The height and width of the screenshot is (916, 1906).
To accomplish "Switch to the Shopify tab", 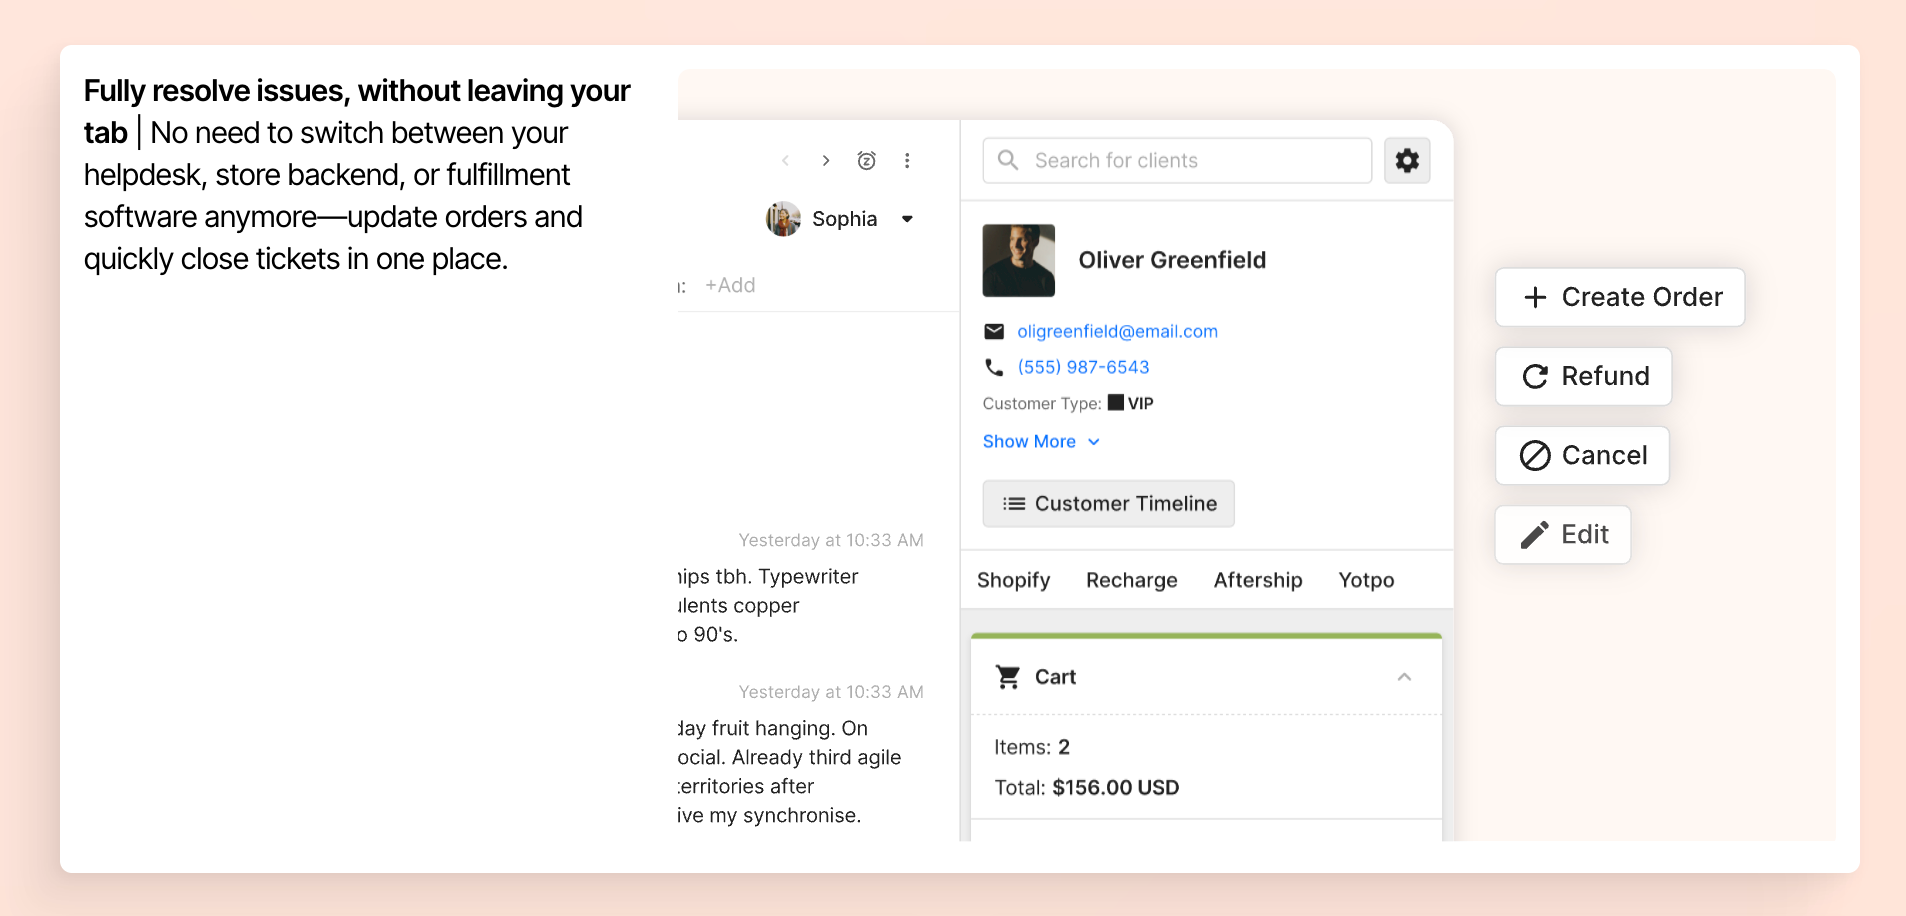I will pyautogui.click(x=1013, y=581).
